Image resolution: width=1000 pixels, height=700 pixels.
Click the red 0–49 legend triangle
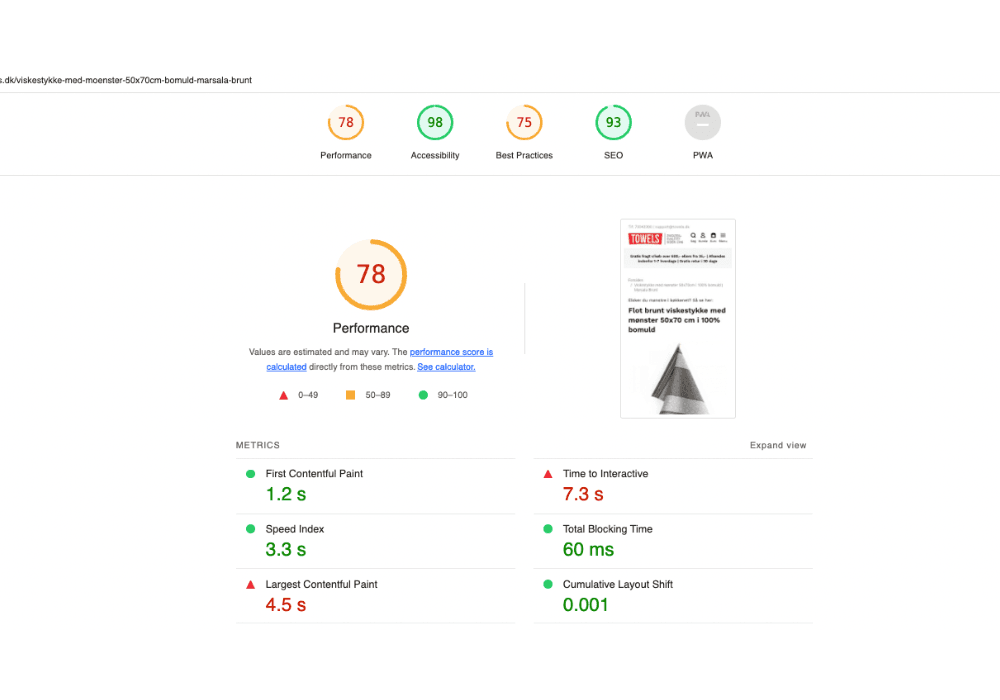coord(283,394)
